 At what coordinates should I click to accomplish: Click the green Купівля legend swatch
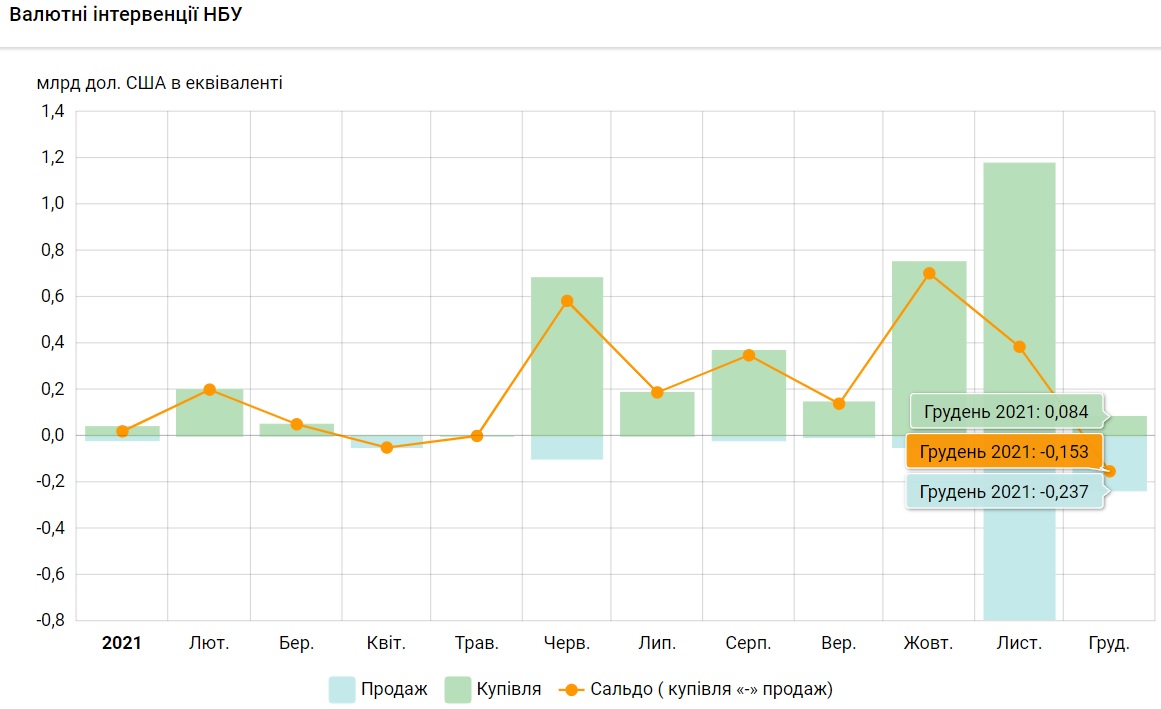458,689
